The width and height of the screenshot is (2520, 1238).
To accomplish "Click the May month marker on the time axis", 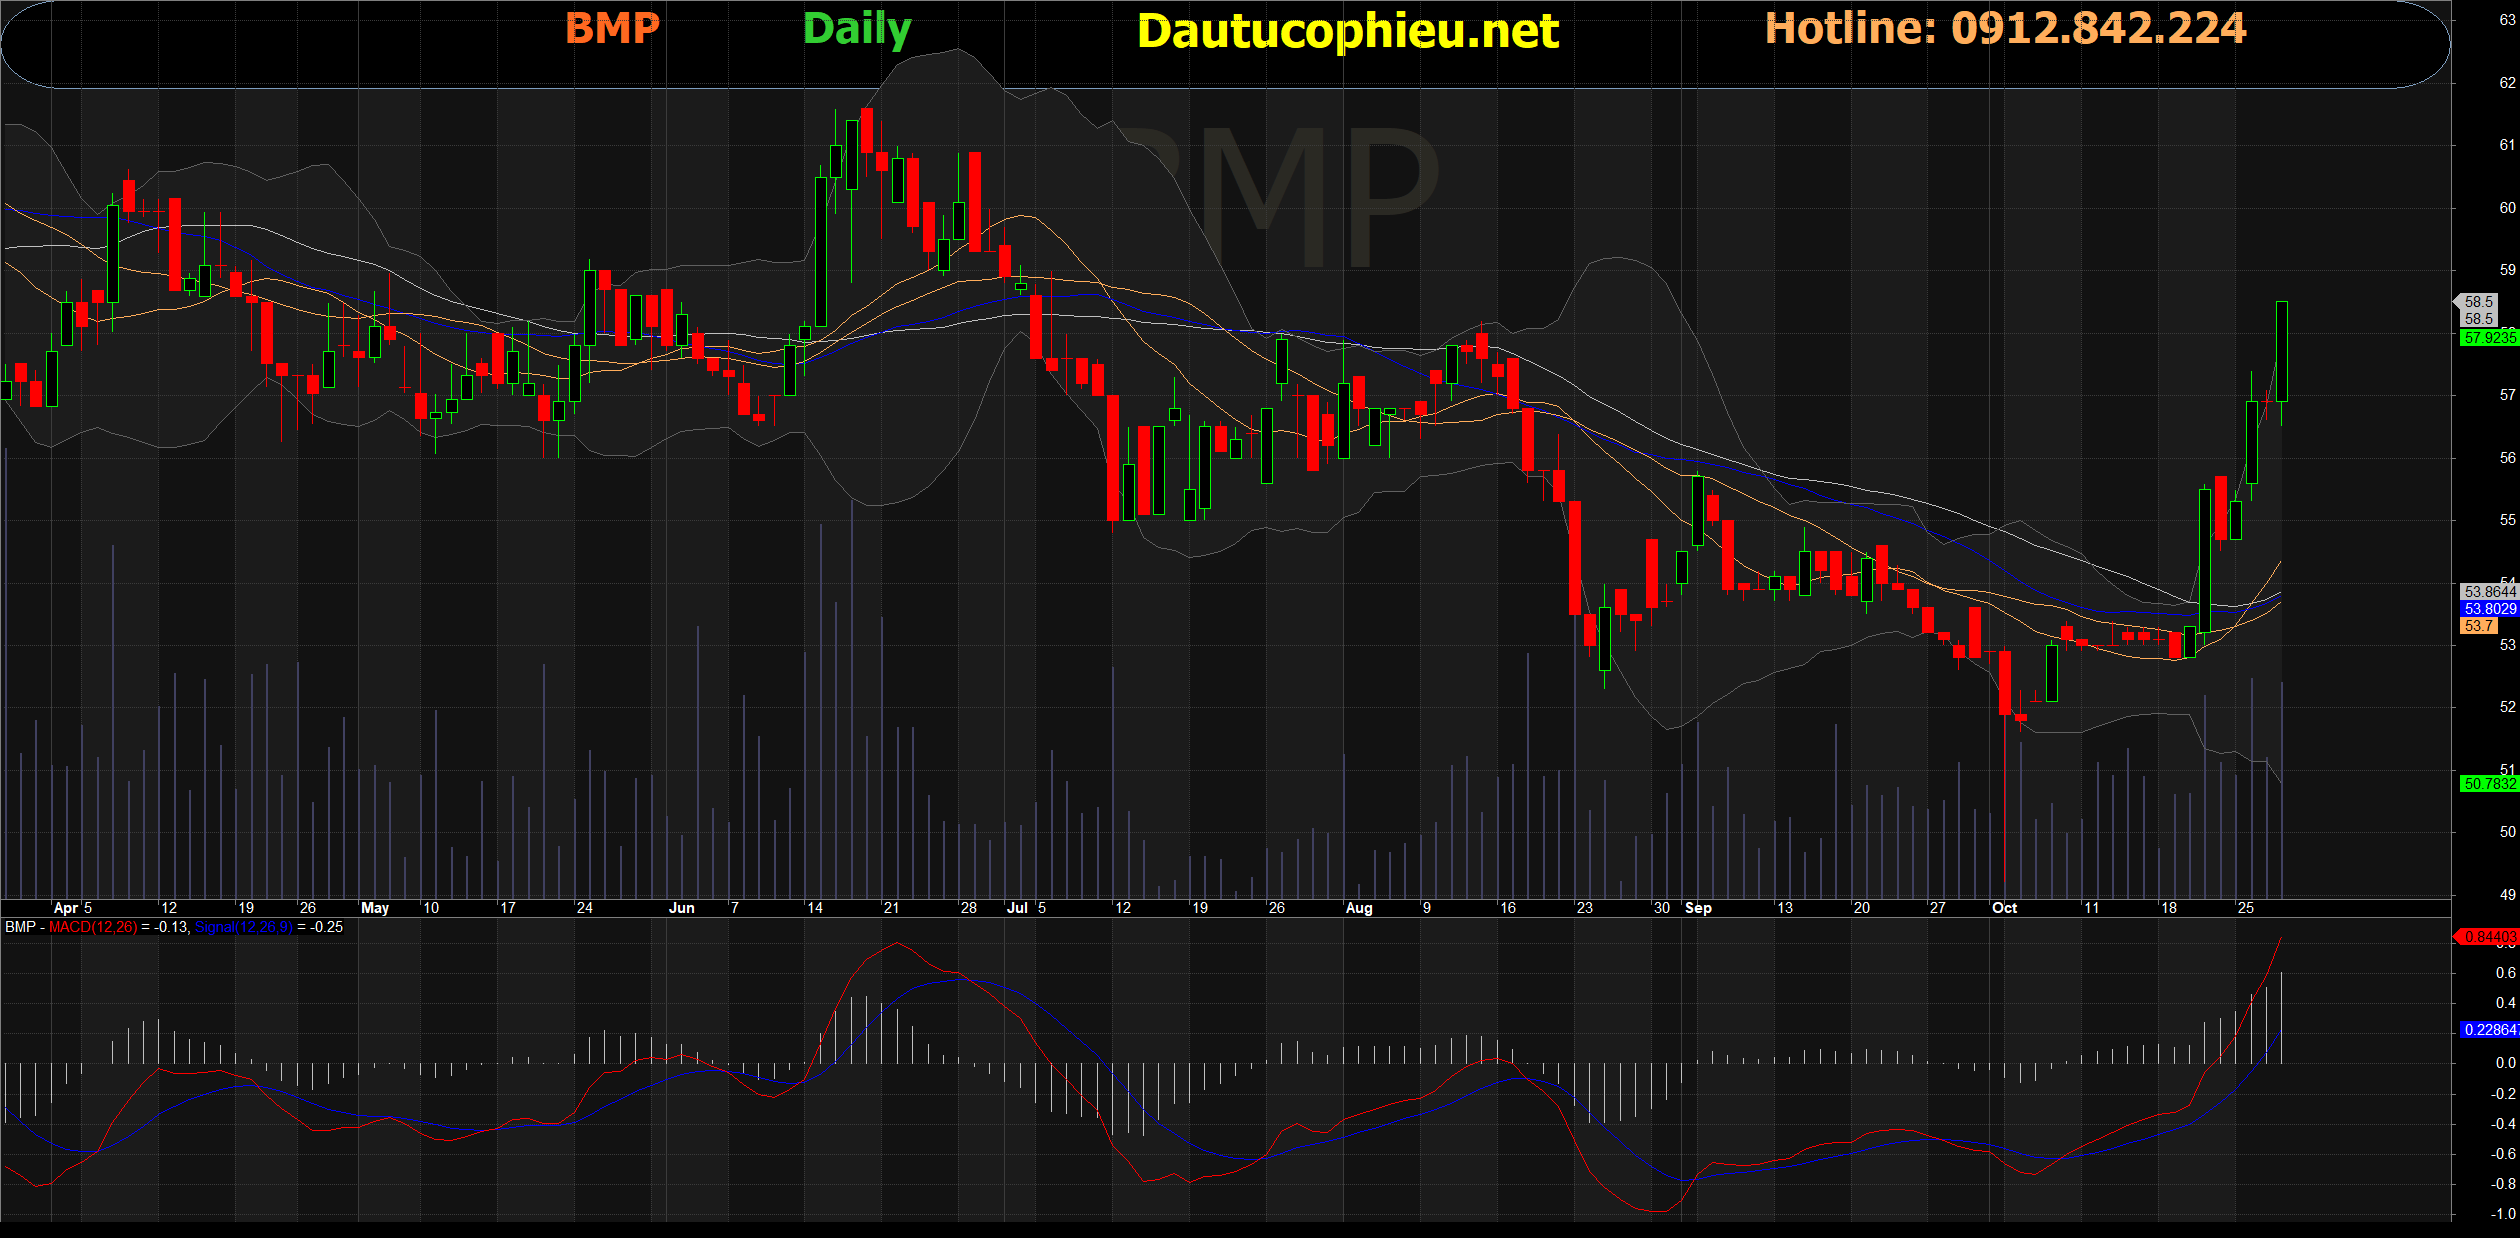I will (x=375, y=908).
